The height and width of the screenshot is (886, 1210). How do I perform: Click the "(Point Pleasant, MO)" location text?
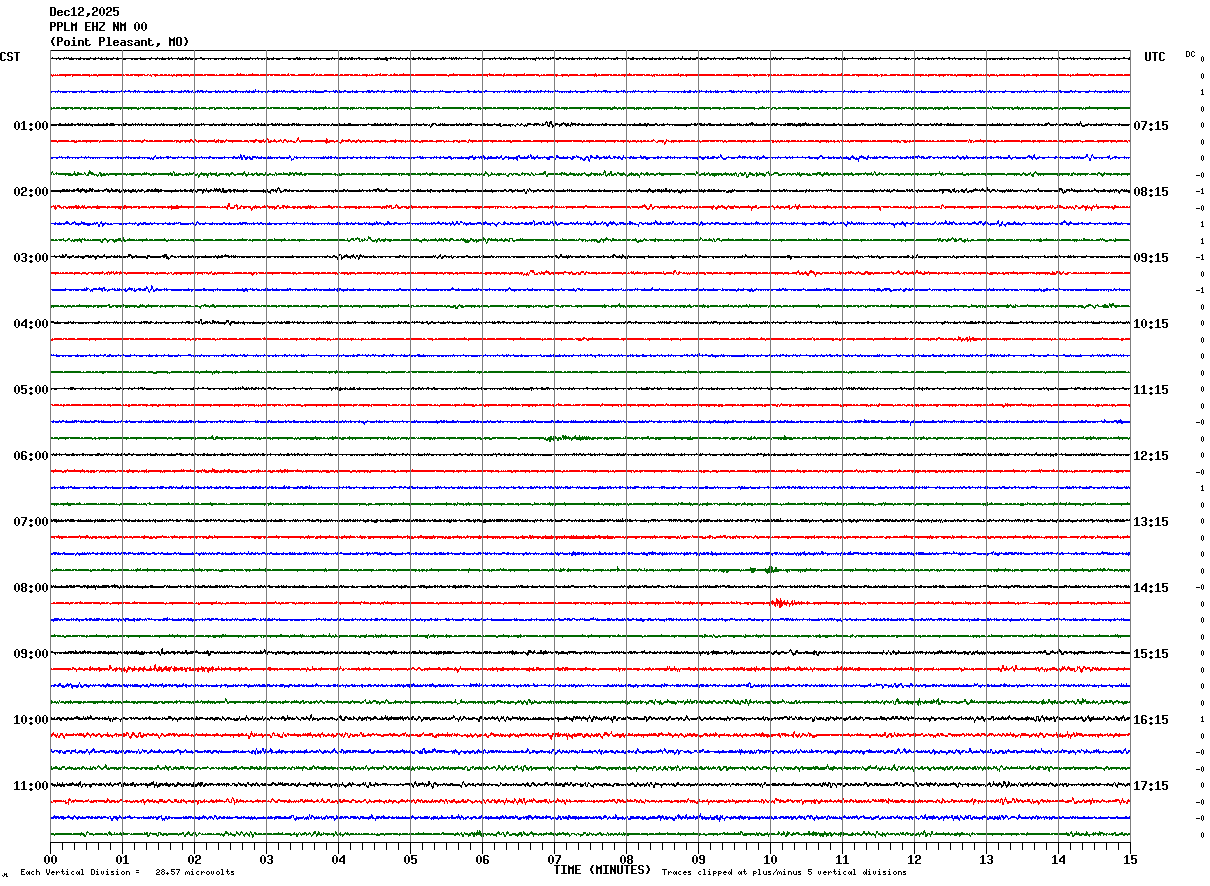[x=119, y=42]
